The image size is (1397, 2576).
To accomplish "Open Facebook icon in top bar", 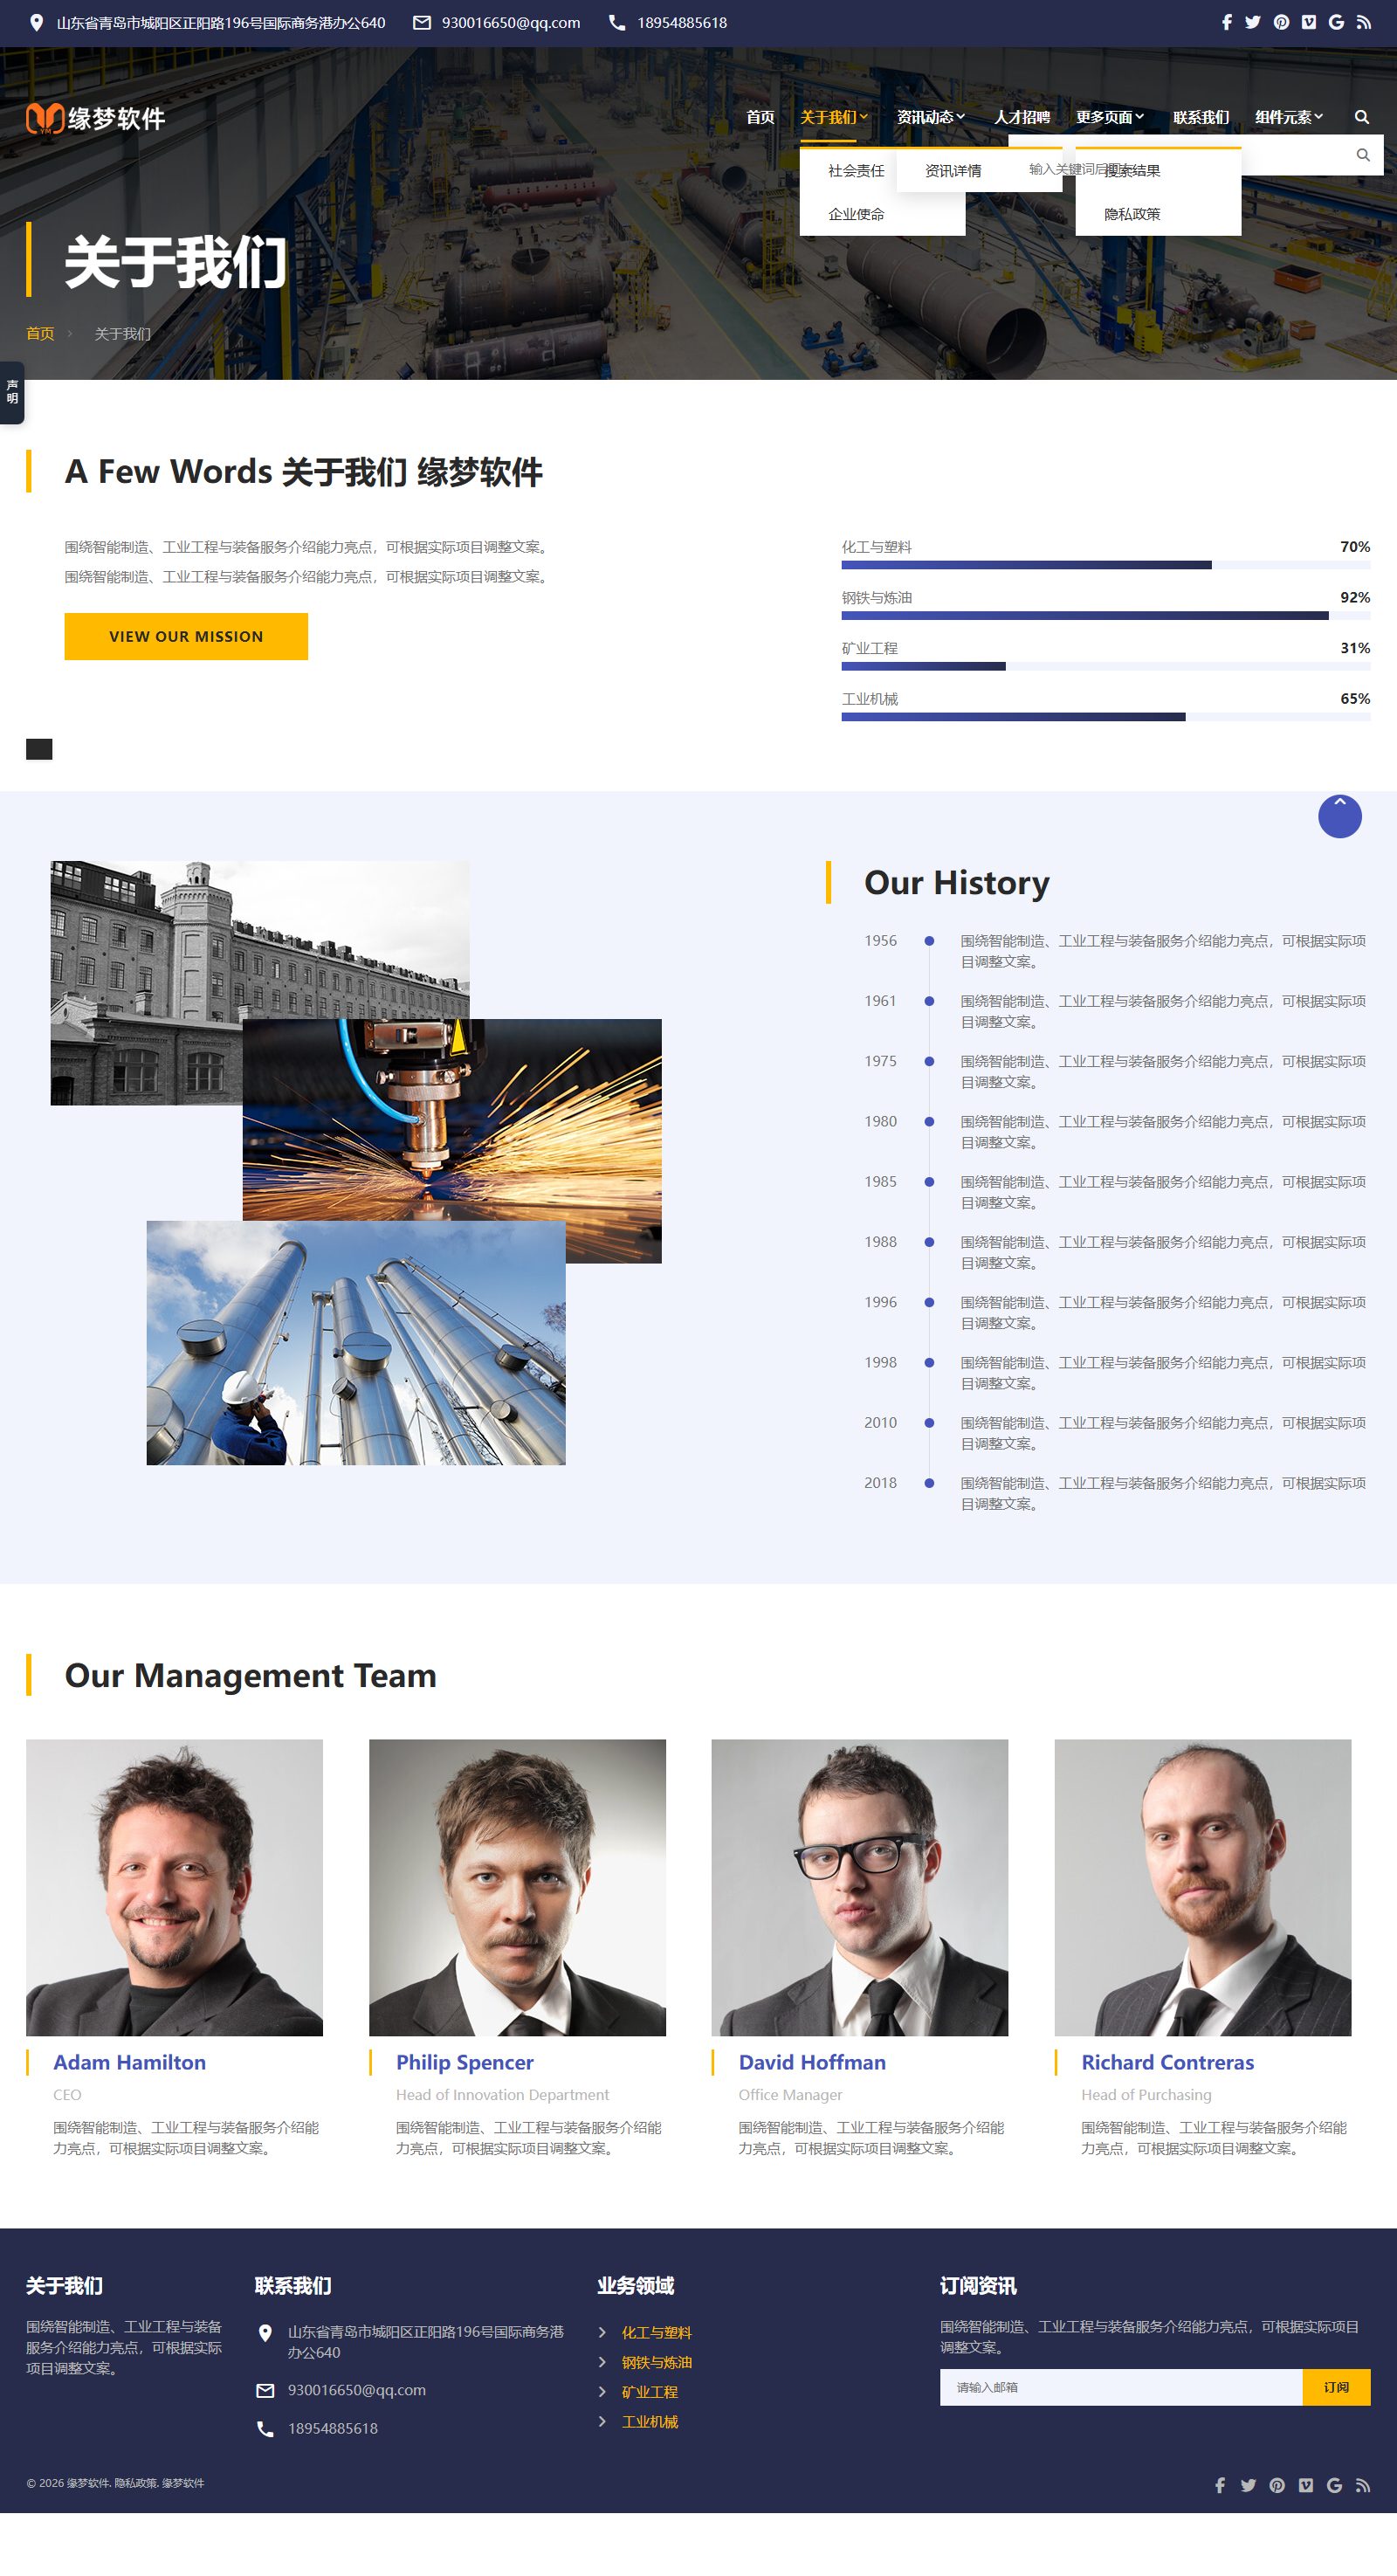I will (x=1226, y=22).
